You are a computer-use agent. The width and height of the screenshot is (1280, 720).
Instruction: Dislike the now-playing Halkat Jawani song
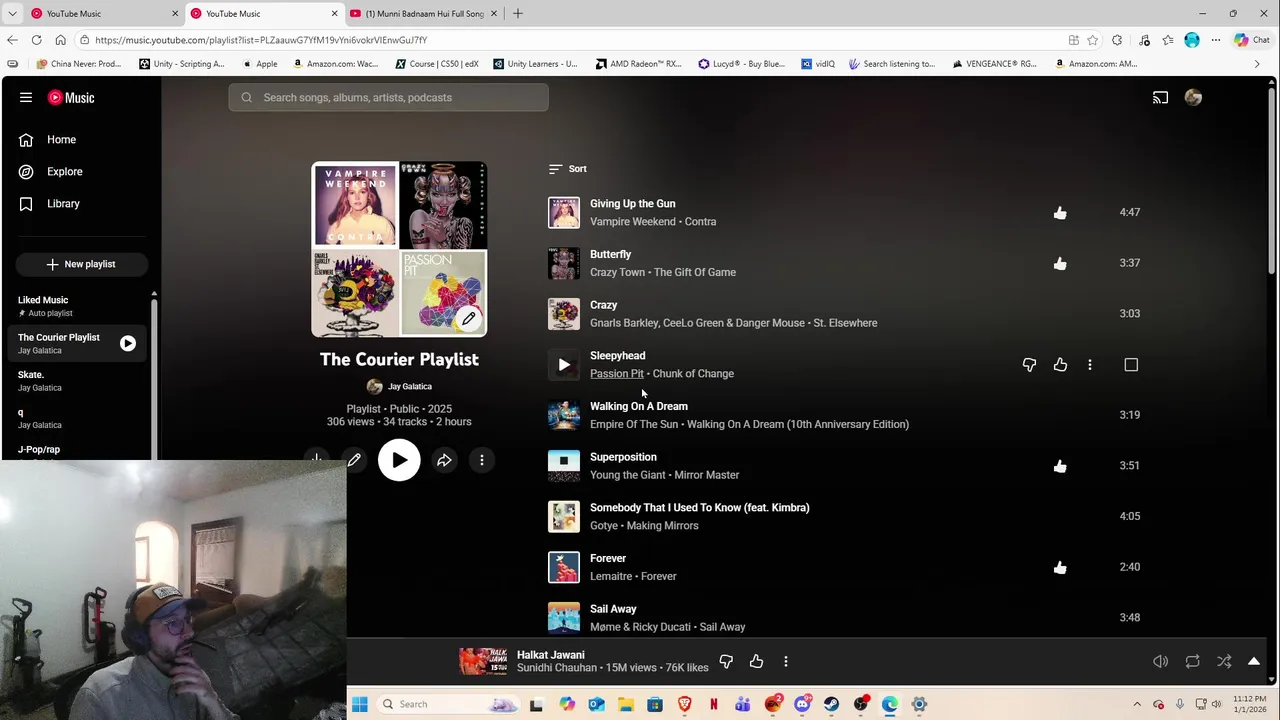pyautogui.click(x=726, y=661)
